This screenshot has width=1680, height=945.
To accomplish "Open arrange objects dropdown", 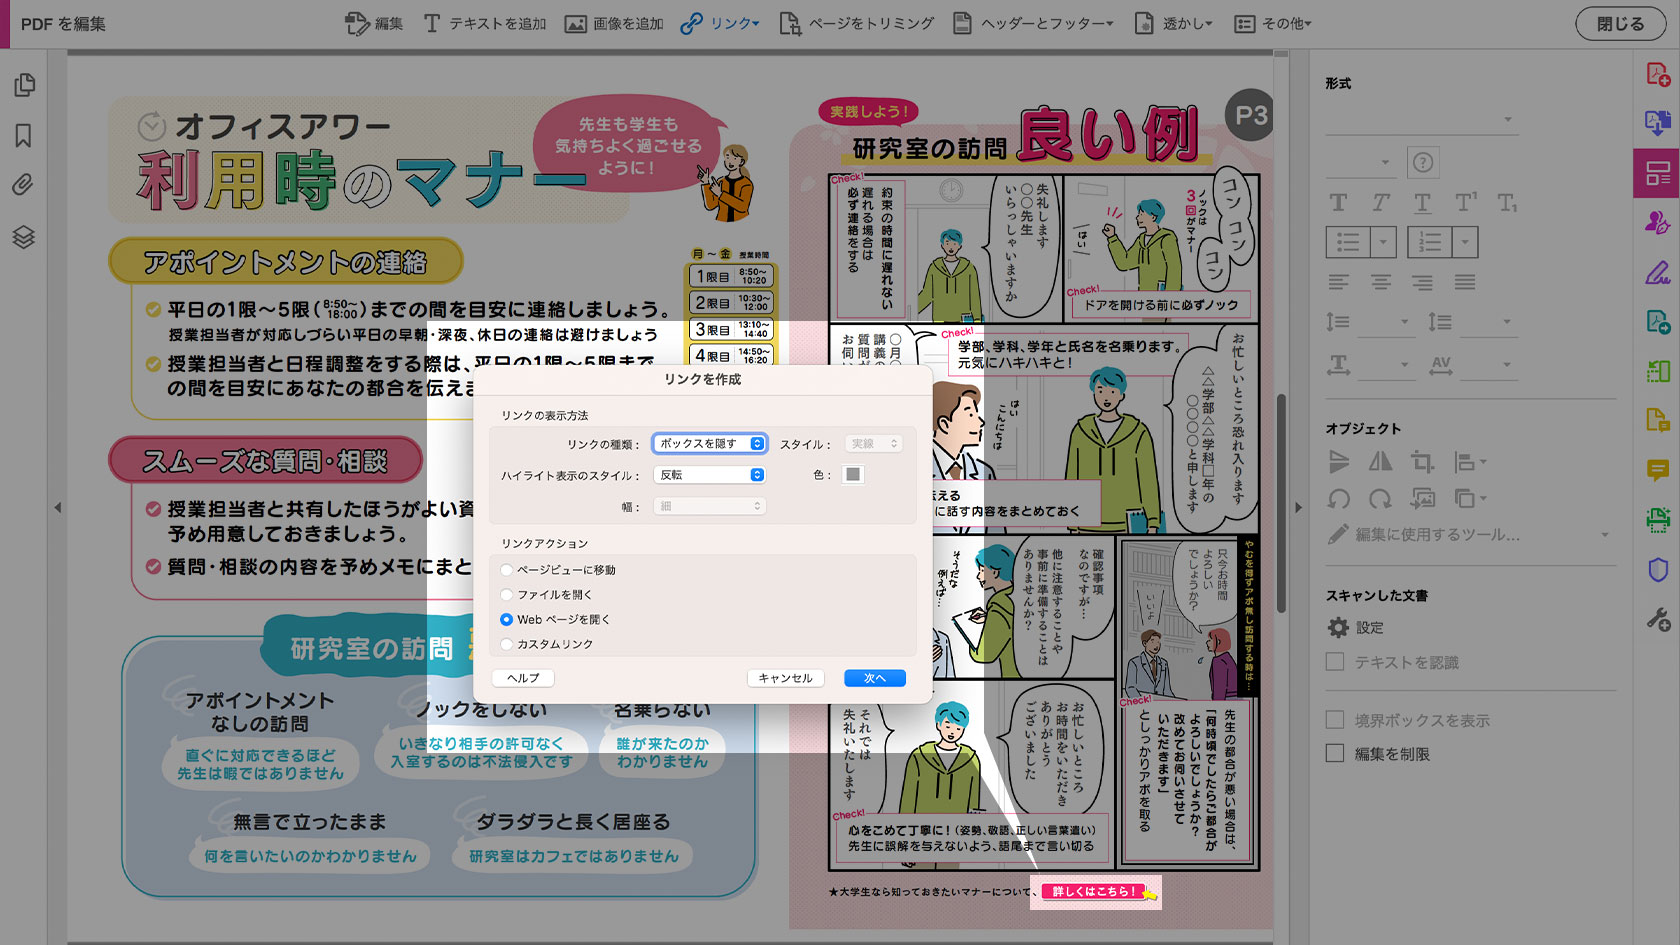I will pos(1470,498).
